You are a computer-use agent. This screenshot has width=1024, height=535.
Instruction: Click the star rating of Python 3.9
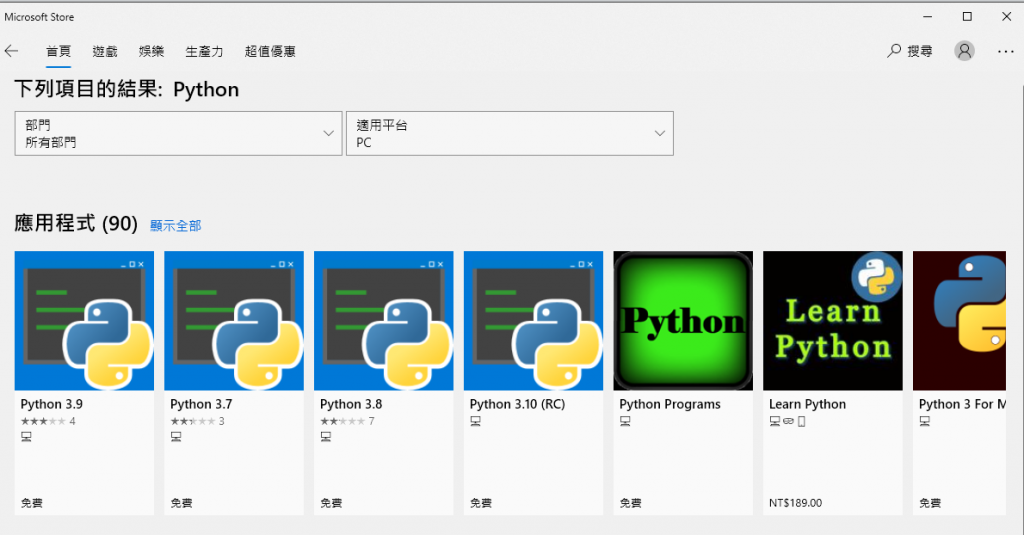point(43,421)
